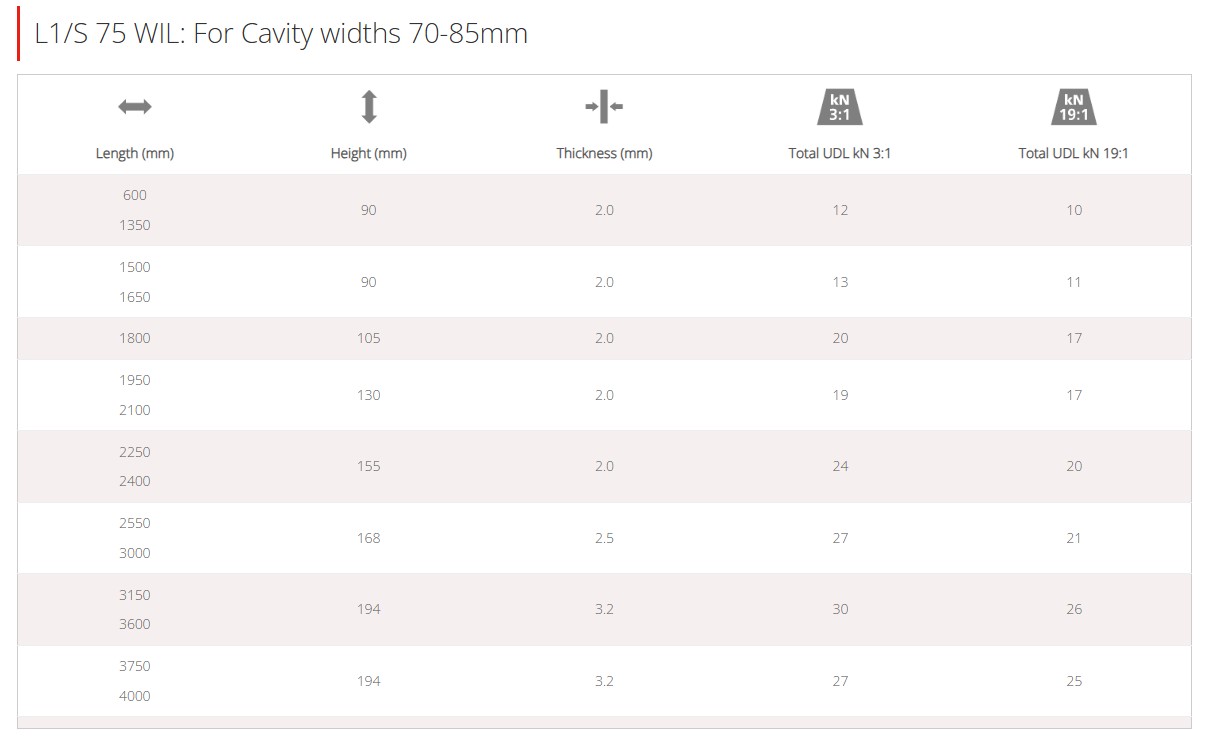This screenshot has width=1207, height=743.
Task: Click the vertical double-arrow Height icon
Action: coord(369,107)
